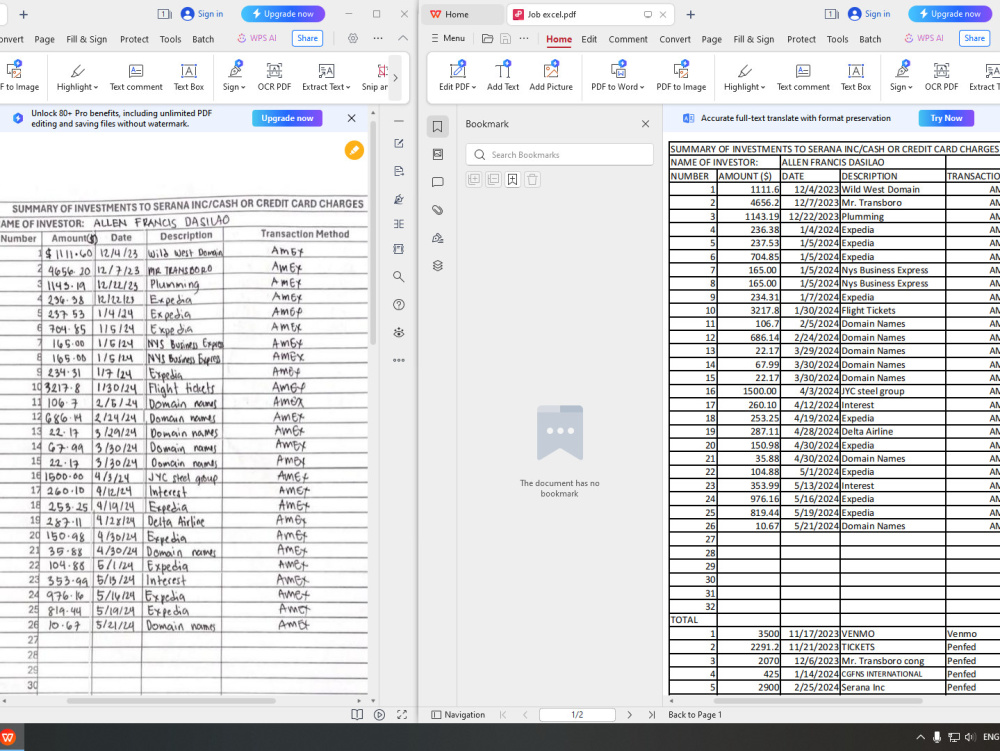The image size is (1000, 751).
Task: Dismiss the Unlock Pro benefits banner
Action: pyautogui.click(x=351, y=118)
